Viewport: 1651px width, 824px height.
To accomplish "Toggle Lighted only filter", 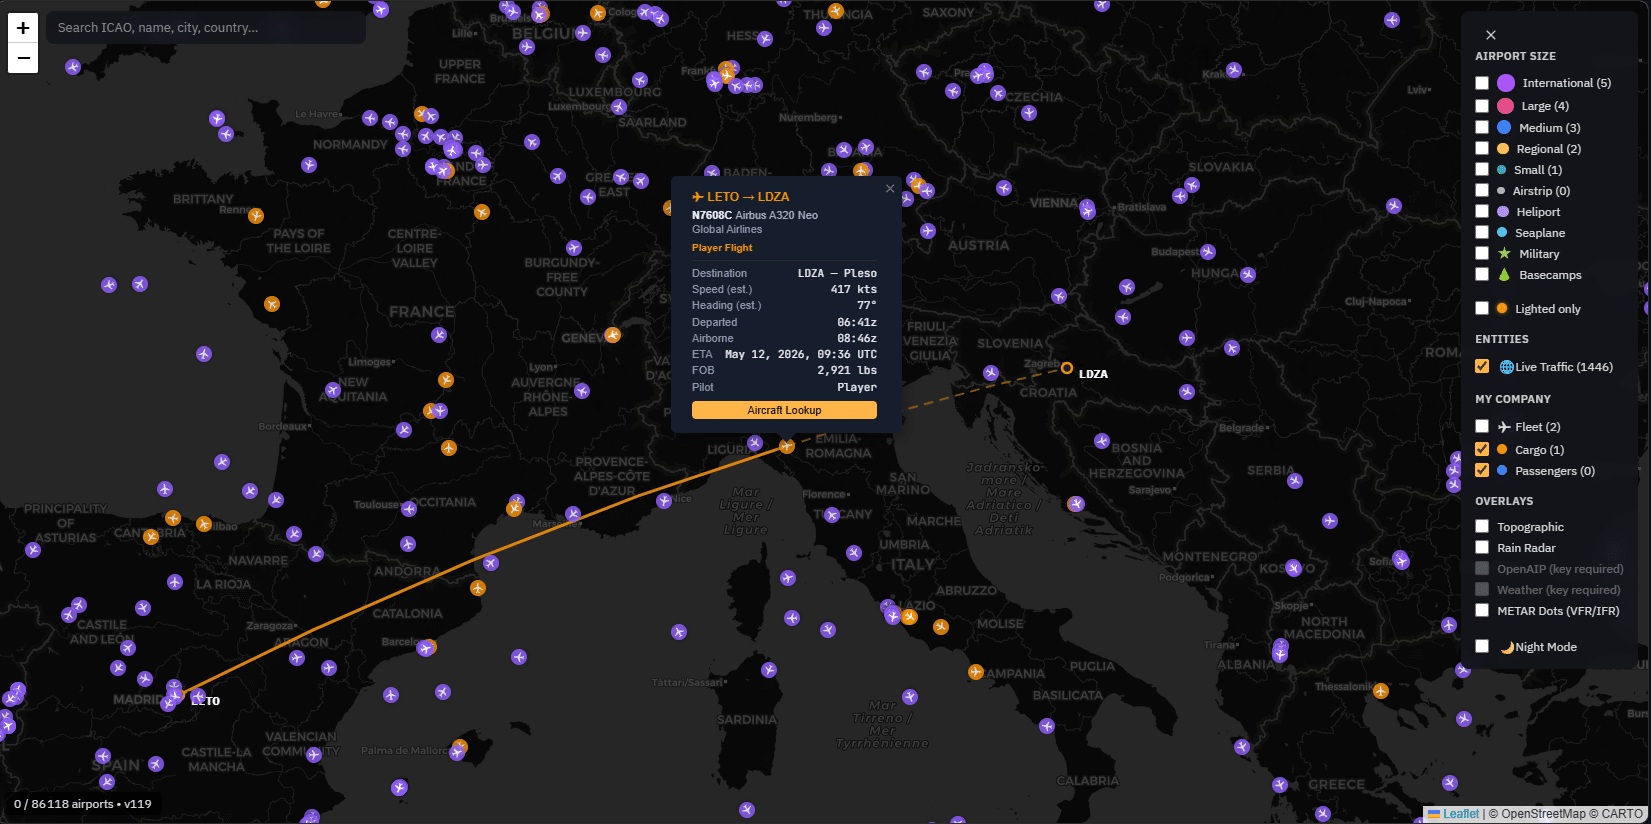I will coord(1482,309).
